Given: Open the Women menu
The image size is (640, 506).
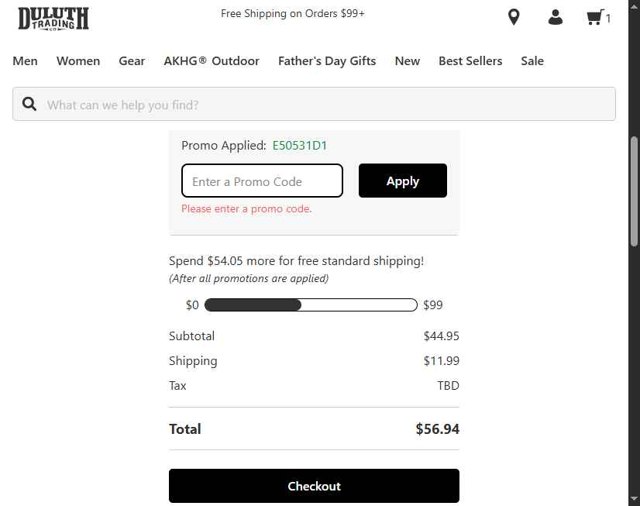Looking at the screenshot, I should [x=78, y=61].
